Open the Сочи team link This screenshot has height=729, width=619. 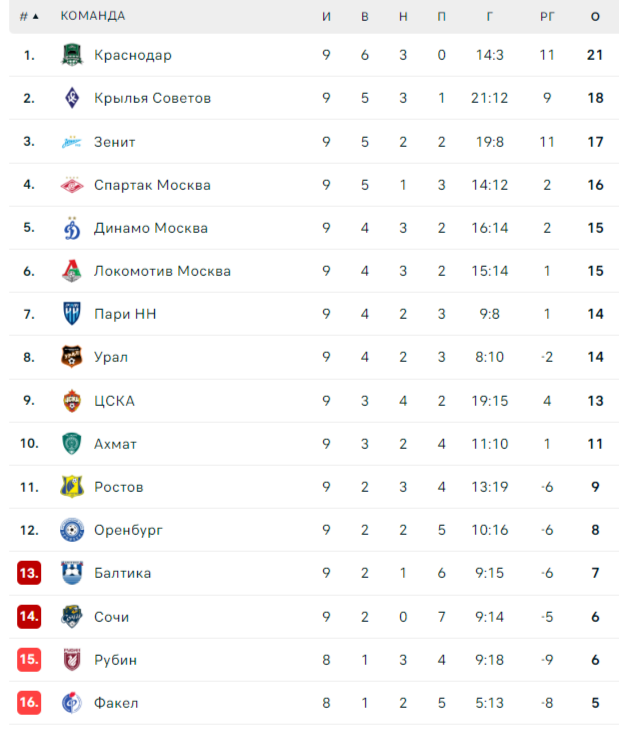pyautogui.click(x=112, y=617)
